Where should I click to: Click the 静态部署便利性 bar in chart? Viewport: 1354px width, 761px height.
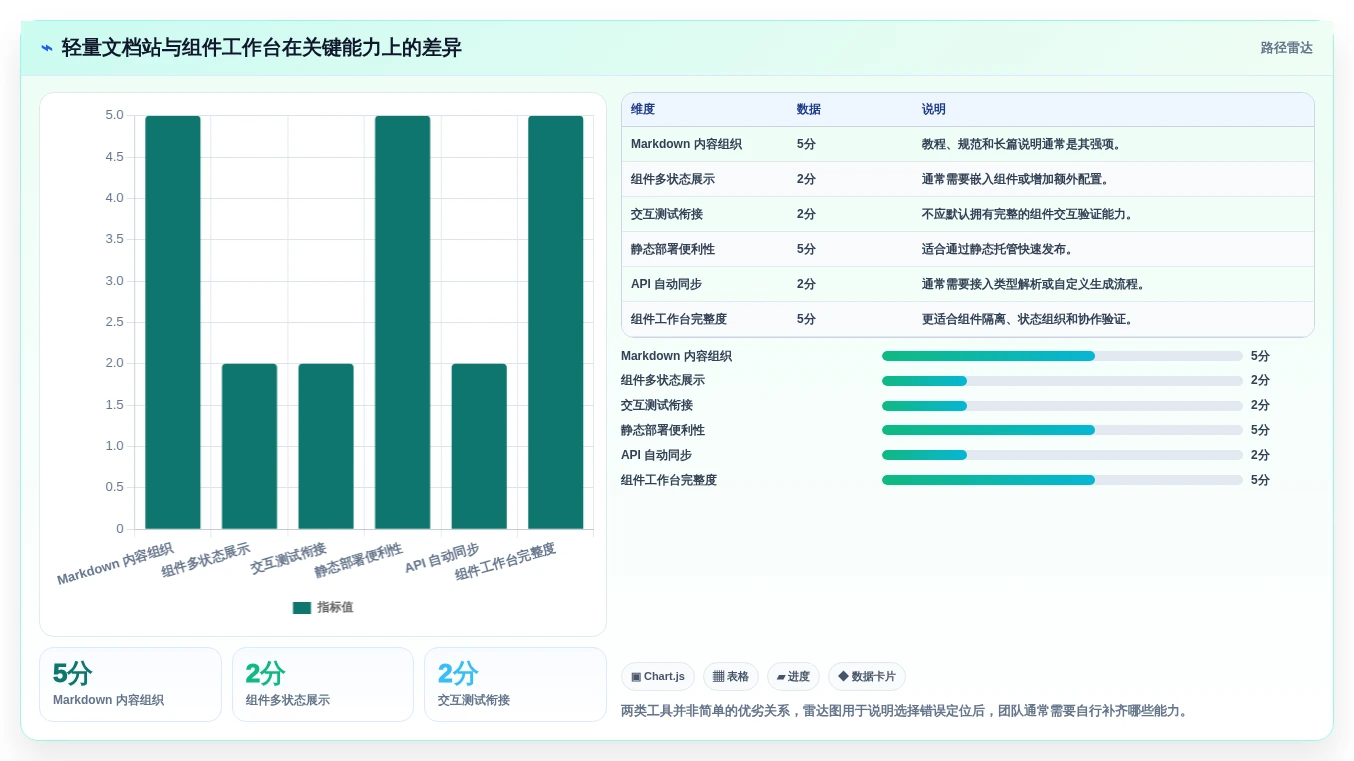tap(402, 322)
